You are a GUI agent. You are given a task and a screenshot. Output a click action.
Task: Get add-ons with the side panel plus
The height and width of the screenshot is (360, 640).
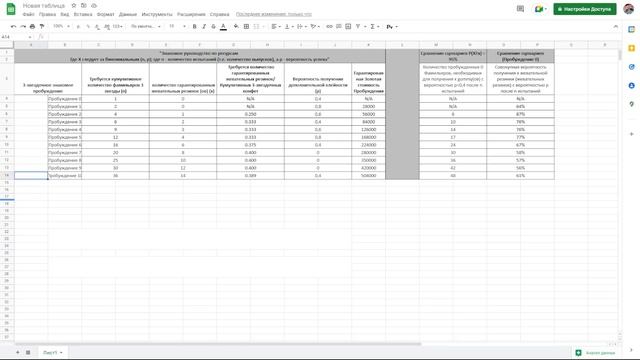tap(631, 134)
